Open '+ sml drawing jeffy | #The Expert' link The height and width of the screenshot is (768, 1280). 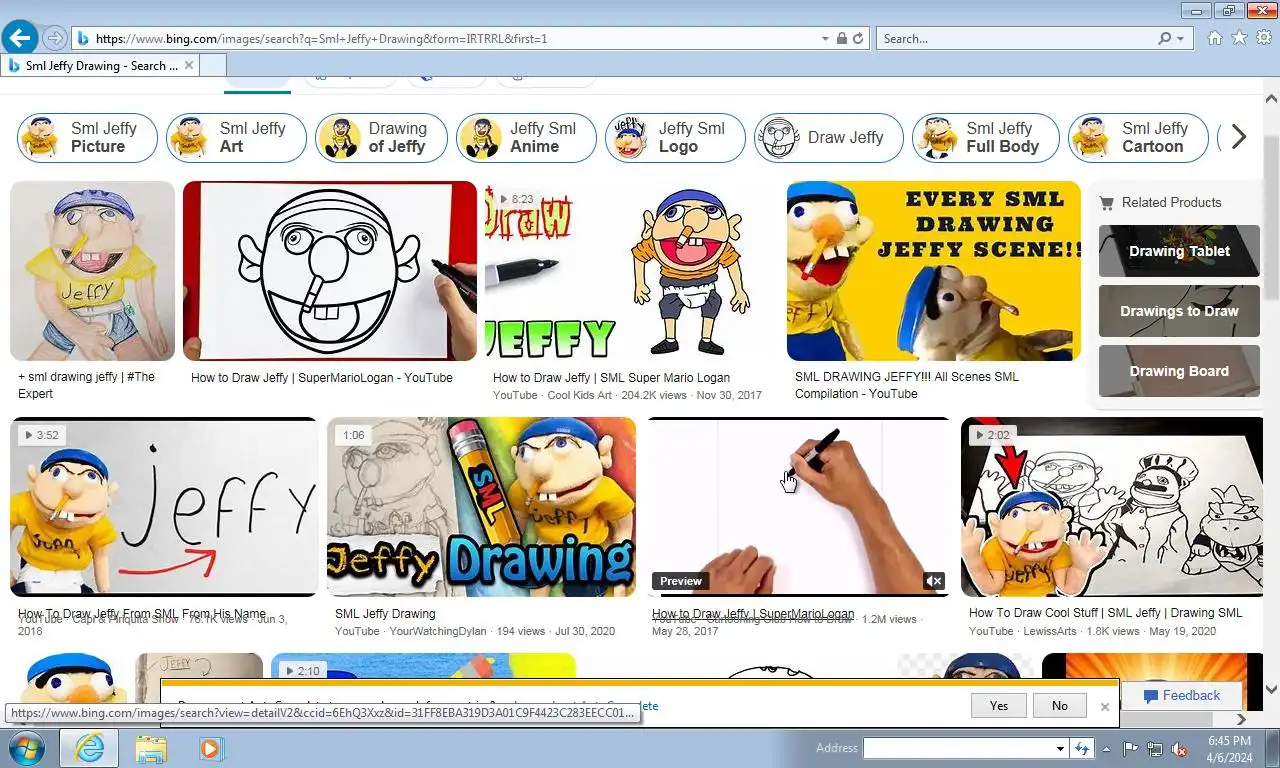(x=86, y=385)
